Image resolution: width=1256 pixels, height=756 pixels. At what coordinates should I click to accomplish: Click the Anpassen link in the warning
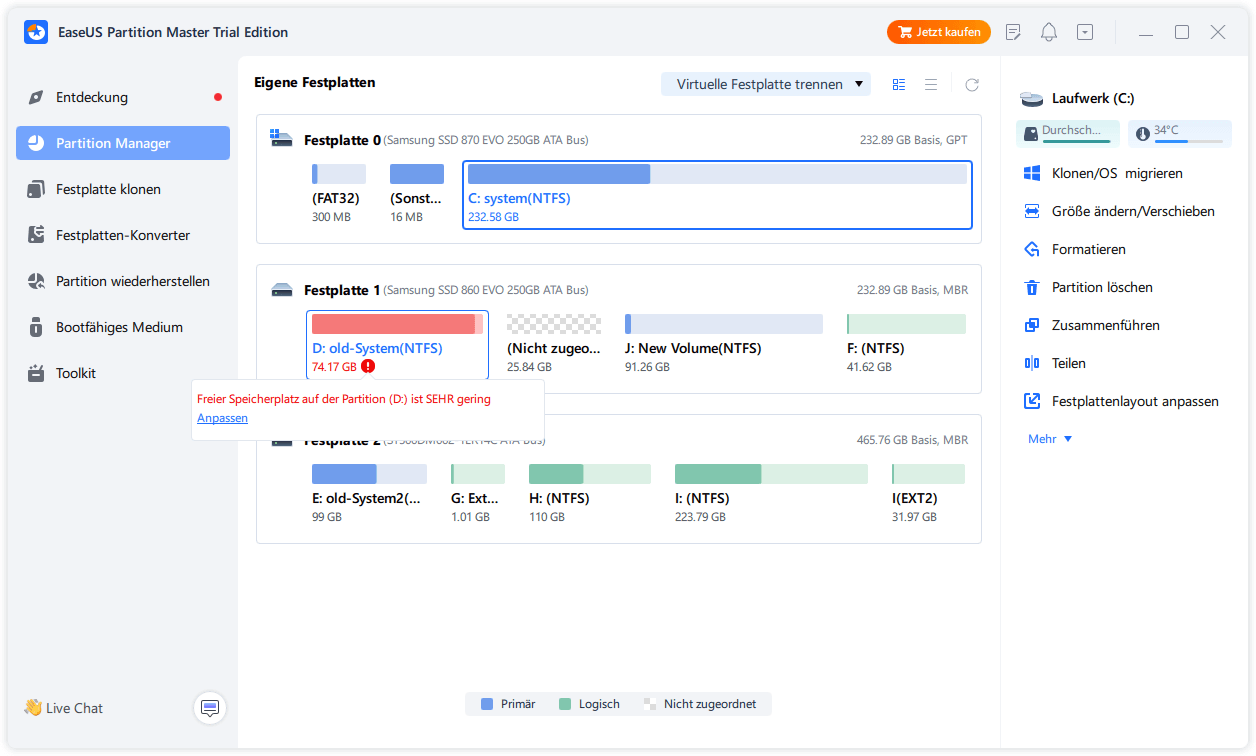click(x=222, y=418)
